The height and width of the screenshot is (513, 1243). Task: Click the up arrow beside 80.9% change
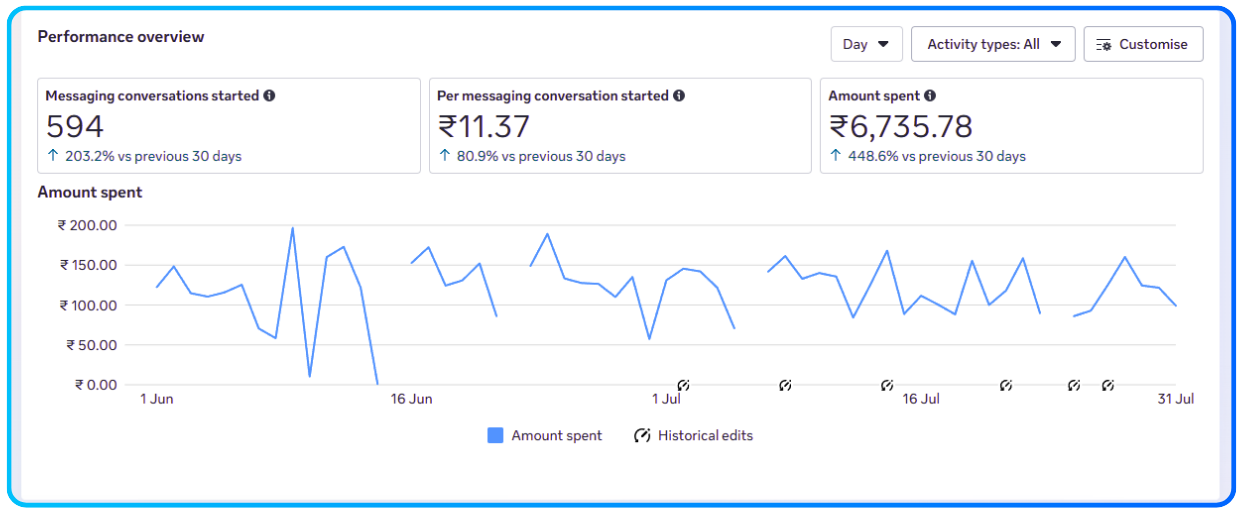tap(445, 156)
